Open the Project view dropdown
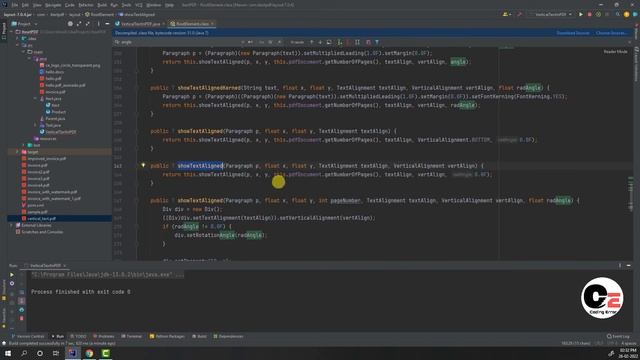The width and height of the screenshot is (640, 360). point(24,24)
